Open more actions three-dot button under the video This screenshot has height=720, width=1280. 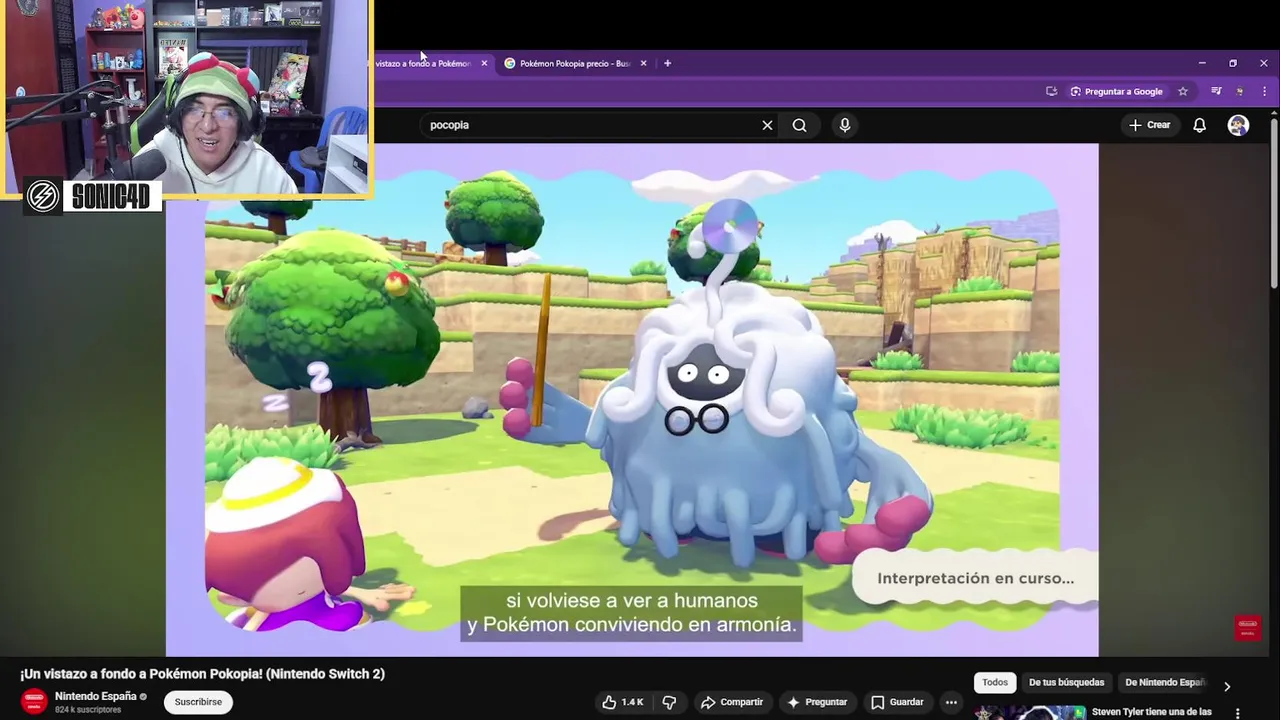coord(951,702)
